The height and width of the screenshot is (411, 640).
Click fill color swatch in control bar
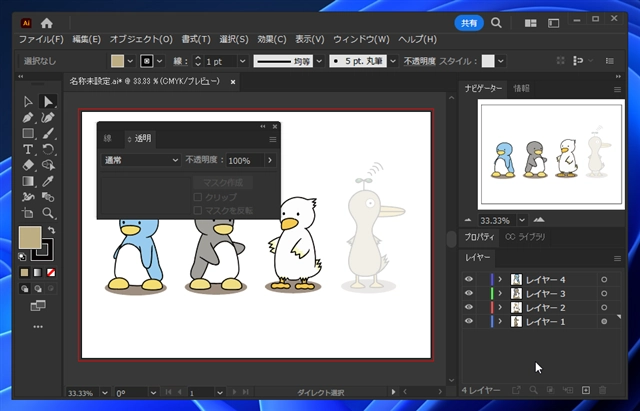tap(118, 61)
